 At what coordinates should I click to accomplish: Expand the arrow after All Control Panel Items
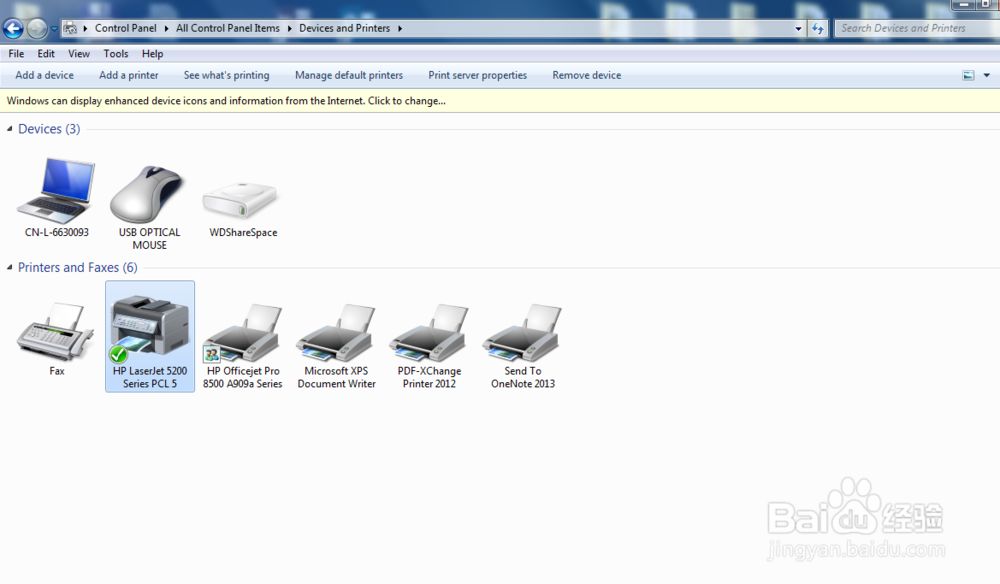(290, 29)
